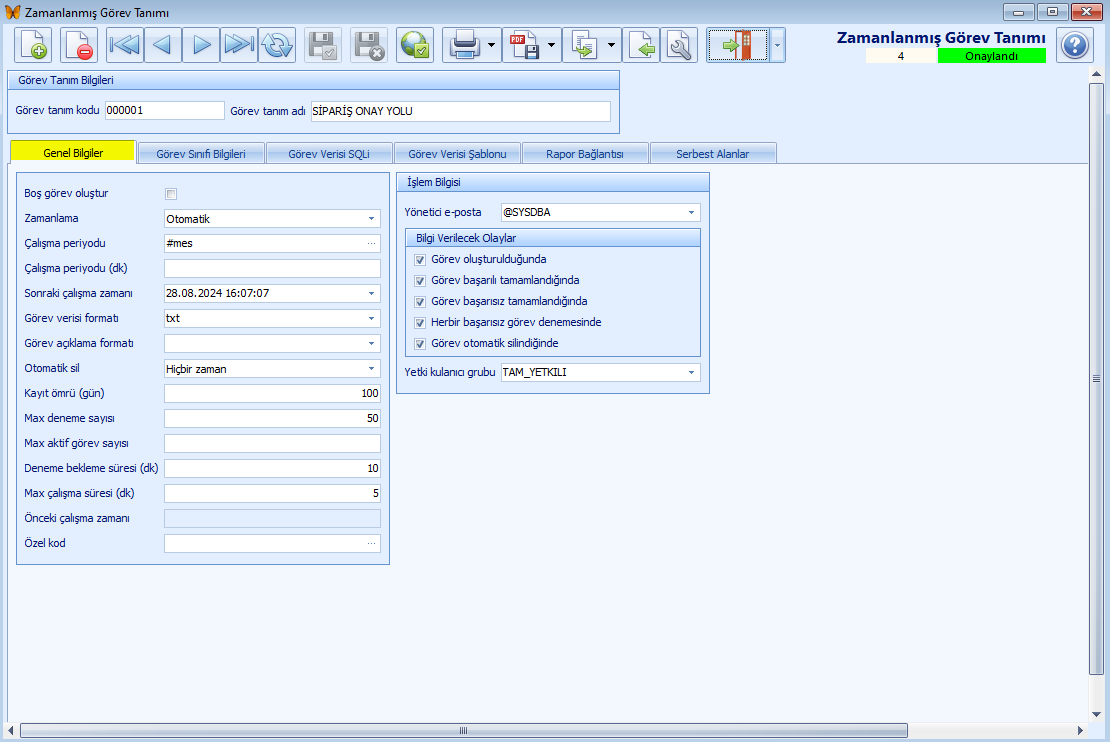Click the refresh records icon
The height and width of the screenshot is (742, 1110).
coord(277,45)
